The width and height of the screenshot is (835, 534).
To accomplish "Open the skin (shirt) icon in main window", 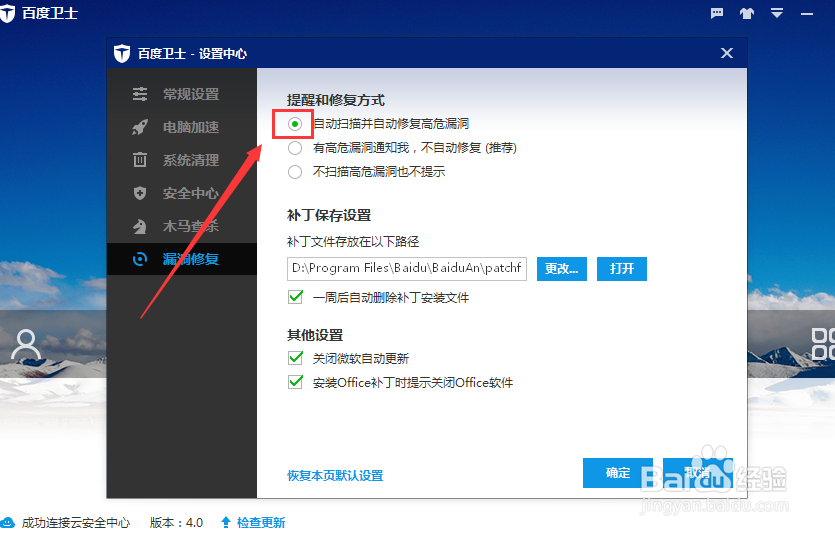I will pos(747,13).
